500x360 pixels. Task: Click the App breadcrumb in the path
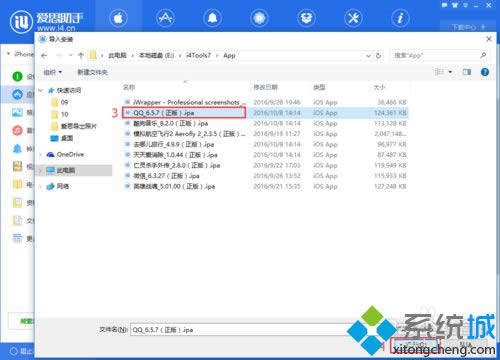229,56
